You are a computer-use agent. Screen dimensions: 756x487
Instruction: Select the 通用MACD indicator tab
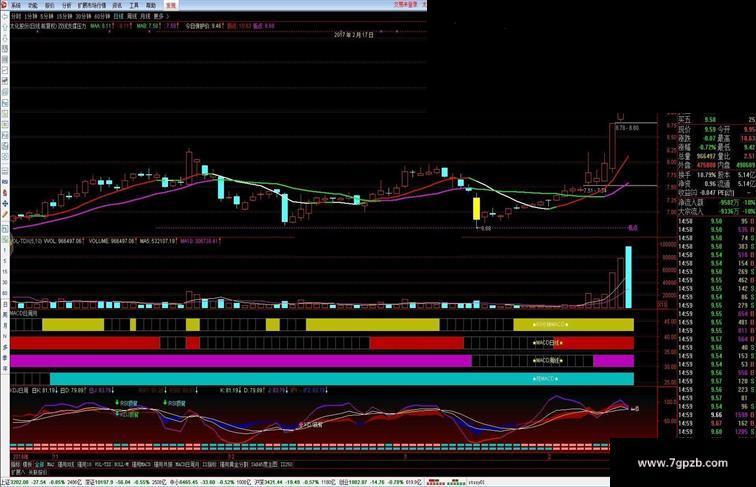click(x=141, y=464)
